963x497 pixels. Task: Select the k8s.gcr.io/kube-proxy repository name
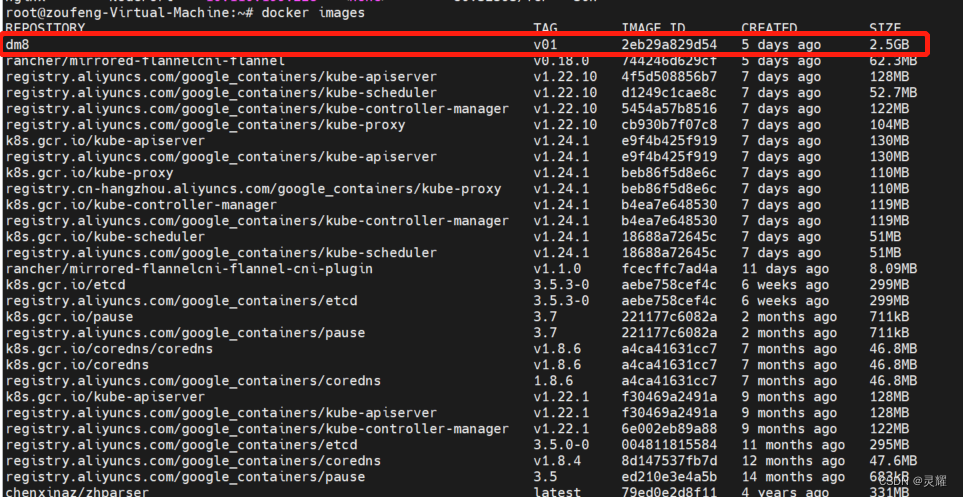[x=89, y=173]
